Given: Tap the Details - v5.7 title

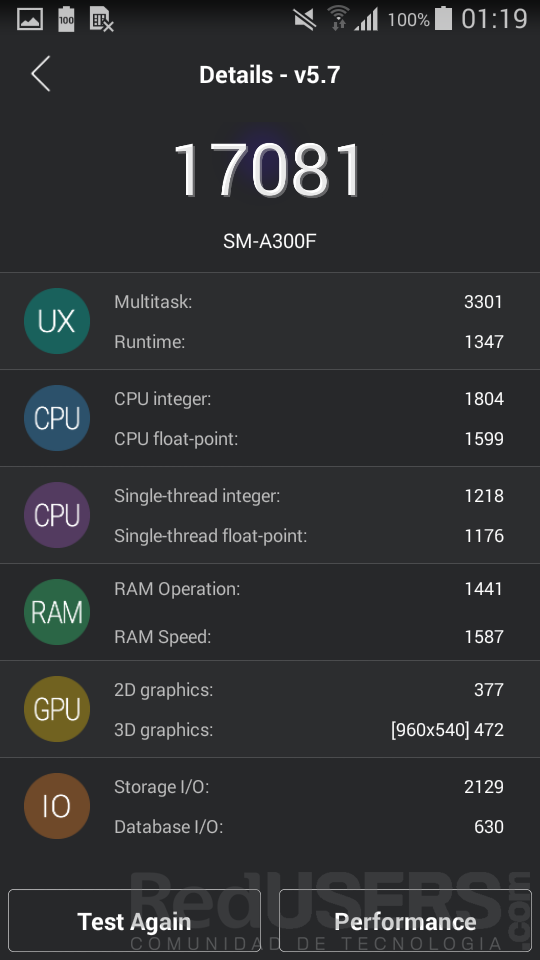Looking at the screenshot, I should (269, 75).
